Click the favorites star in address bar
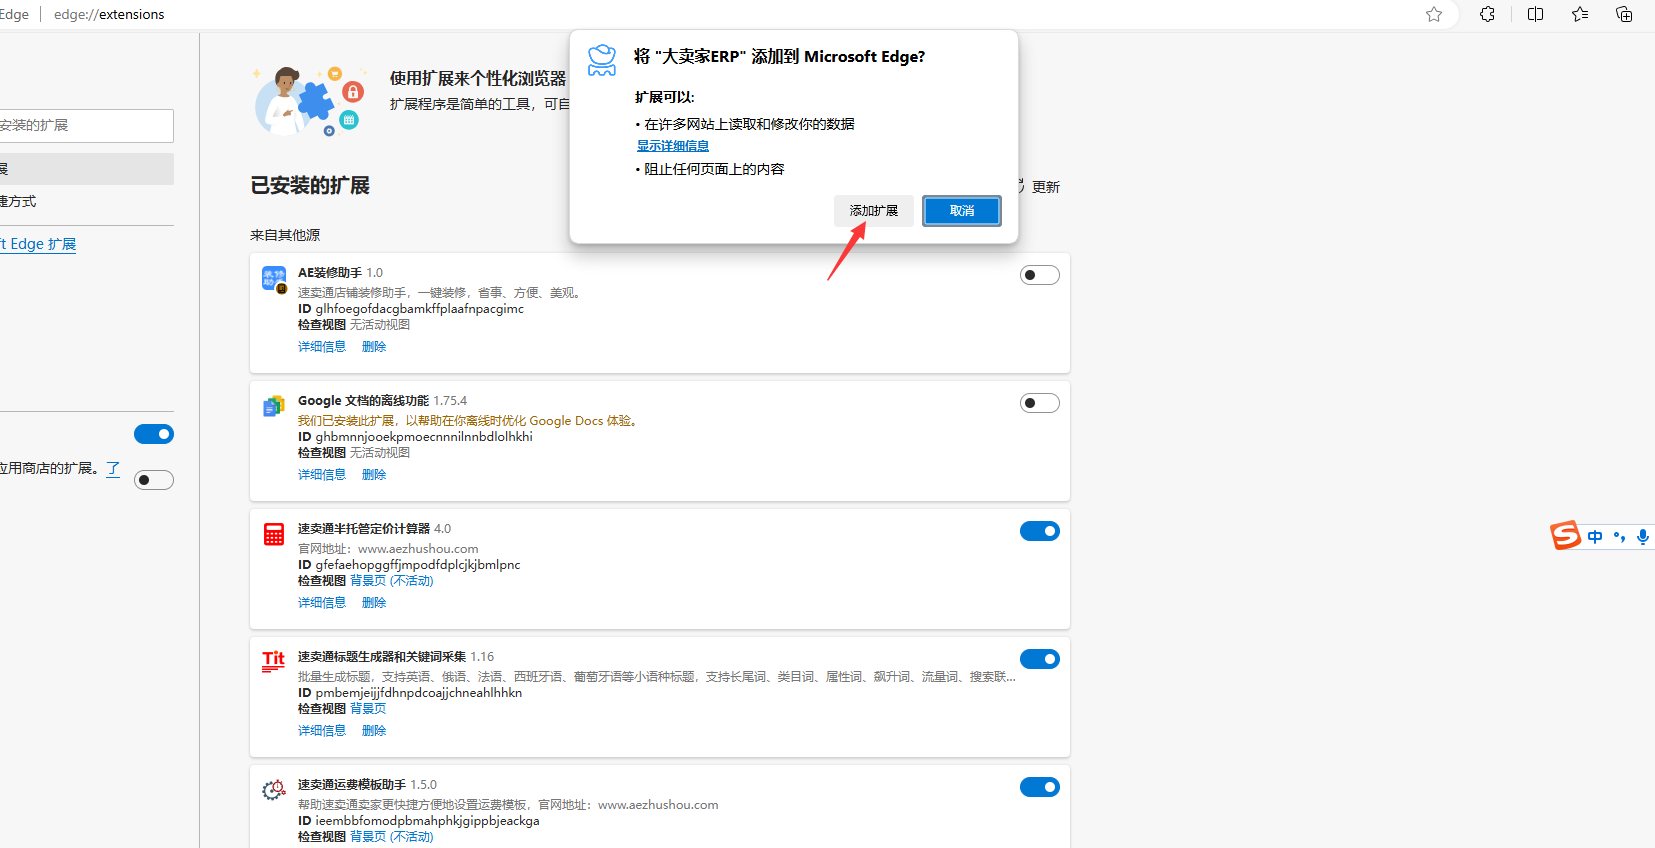Screen dimensions: 1655x848 [x=1434, y=14]
